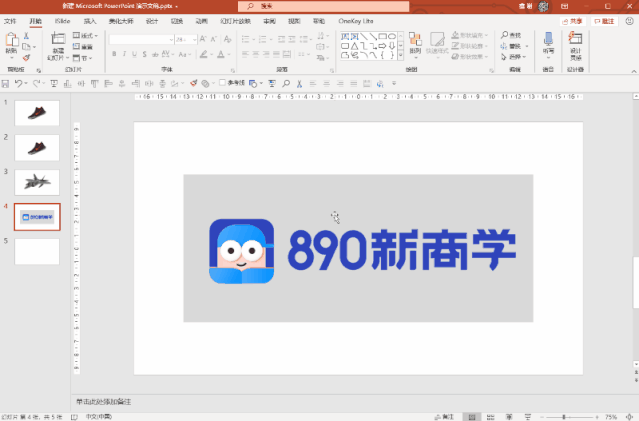The height and width of the screenshot is (421, 639).
Task: Open the Section dropdown
Action: point(83,58)
